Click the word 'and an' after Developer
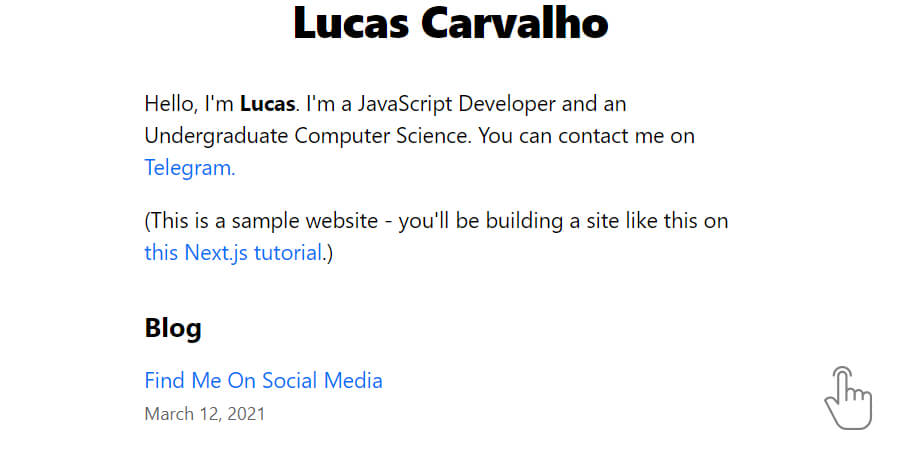Viewport: 900px width, 450px height. pos(594,105)
